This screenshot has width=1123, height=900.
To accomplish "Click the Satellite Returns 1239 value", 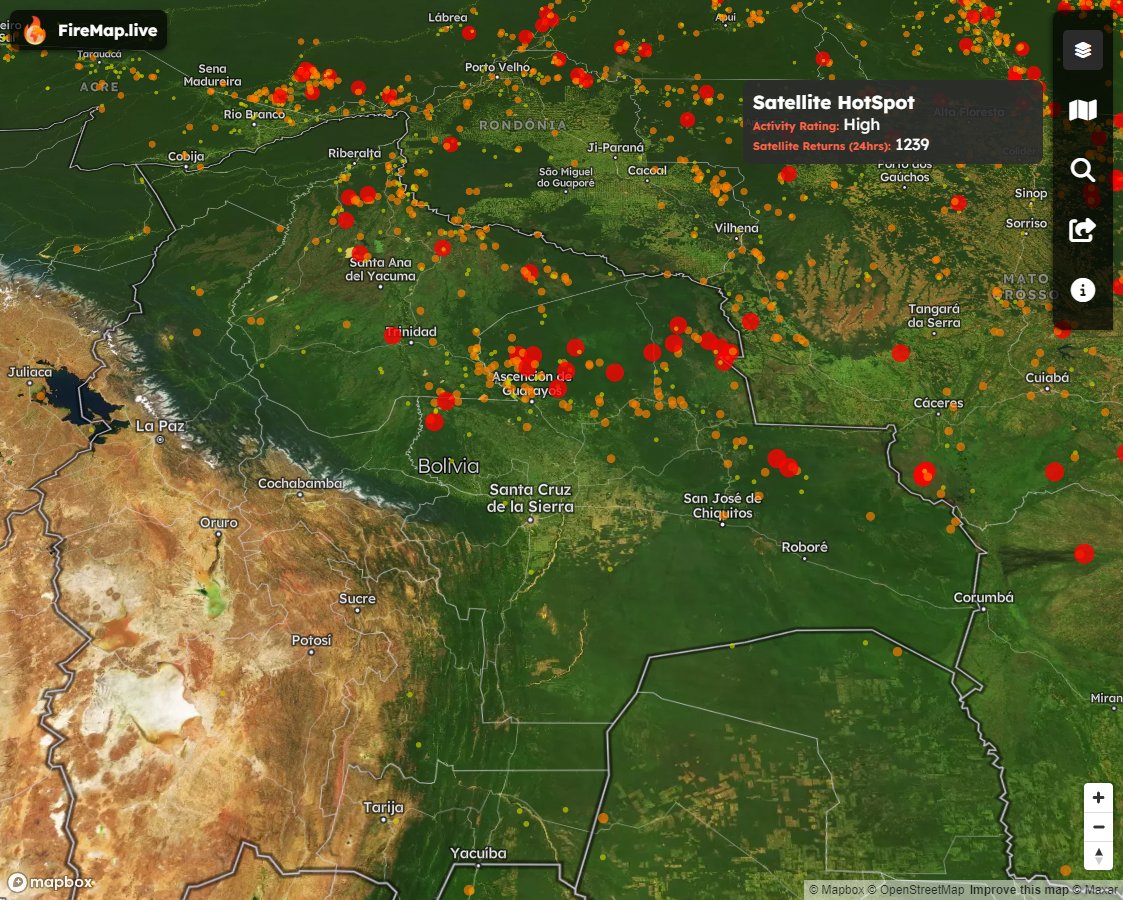I will click(912, 145).
